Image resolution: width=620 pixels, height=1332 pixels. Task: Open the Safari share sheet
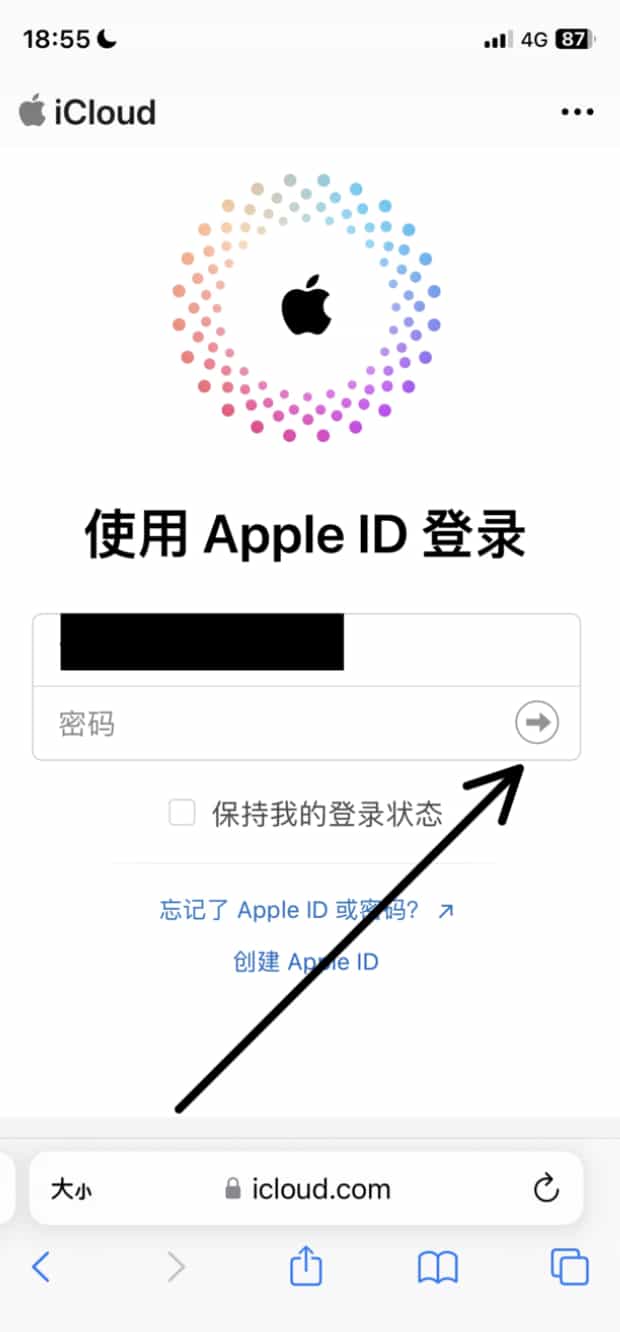pyautogui.click(x=306, y=1267)
